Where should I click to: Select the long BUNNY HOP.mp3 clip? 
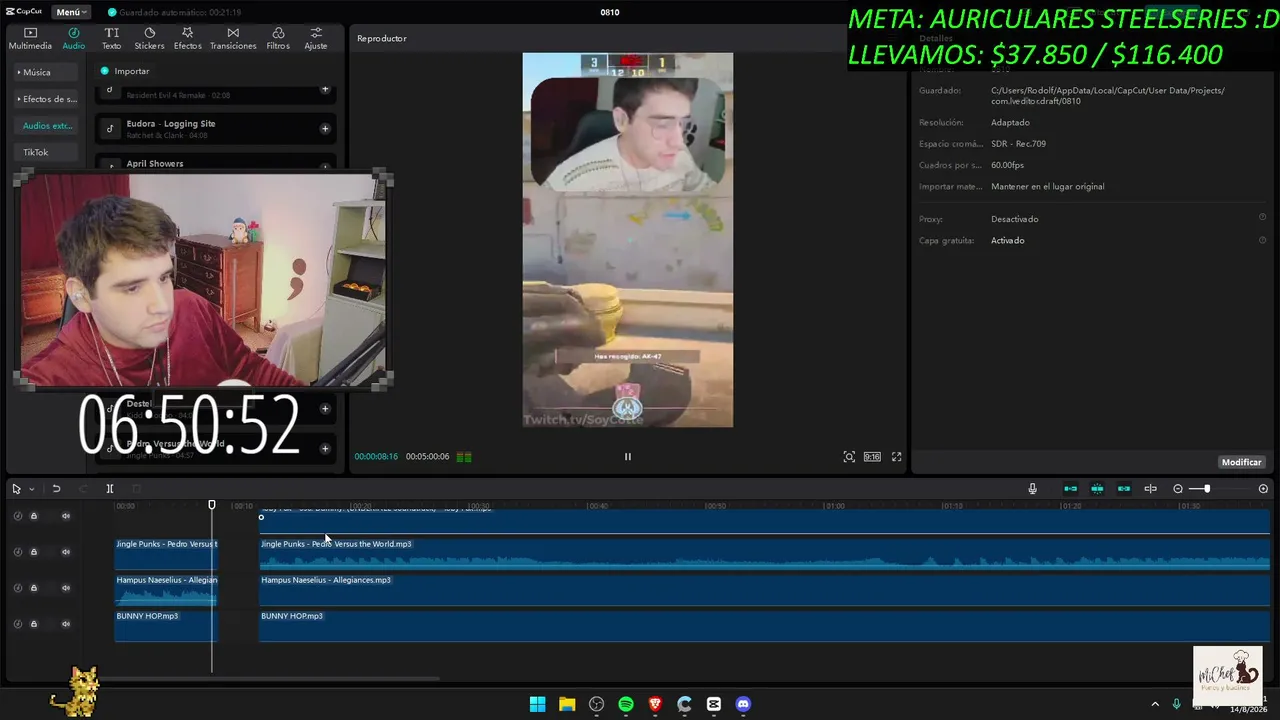click(x=764, y=625)
